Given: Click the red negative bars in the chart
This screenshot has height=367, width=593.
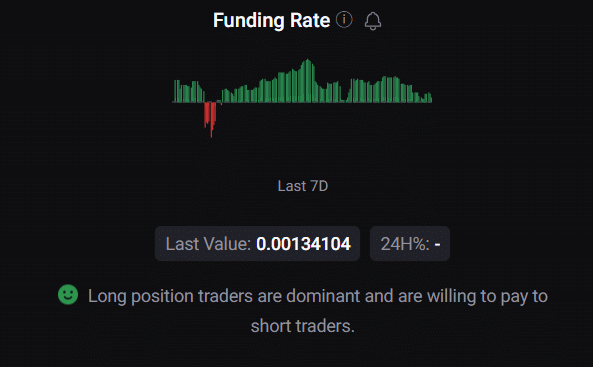Looking at the screenshot, I should (210, 117).
